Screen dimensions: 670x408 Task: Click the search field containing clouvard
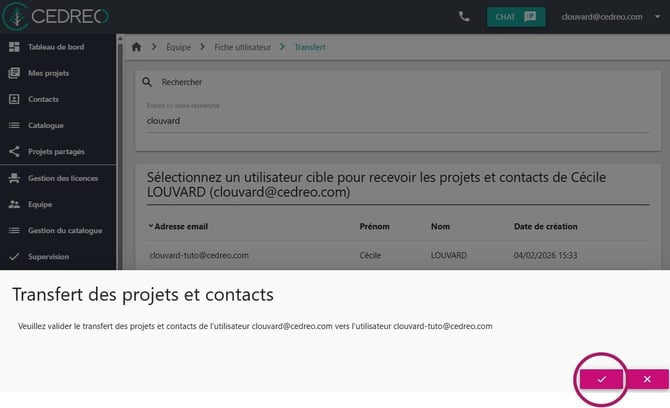pos(398,121)
